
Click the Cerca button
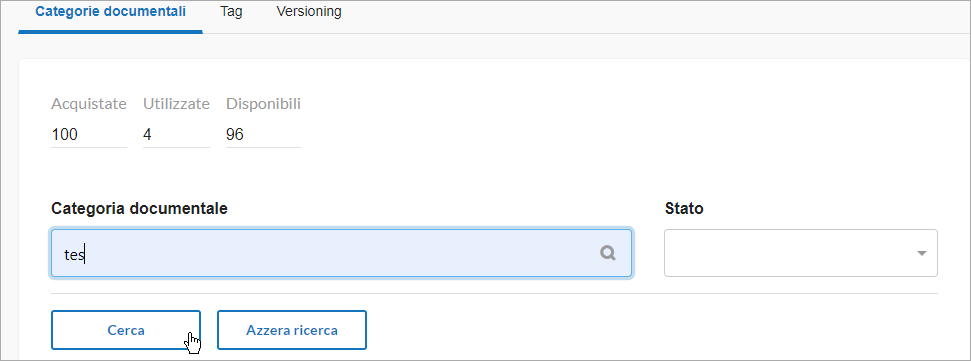click(x=126, y=330)
